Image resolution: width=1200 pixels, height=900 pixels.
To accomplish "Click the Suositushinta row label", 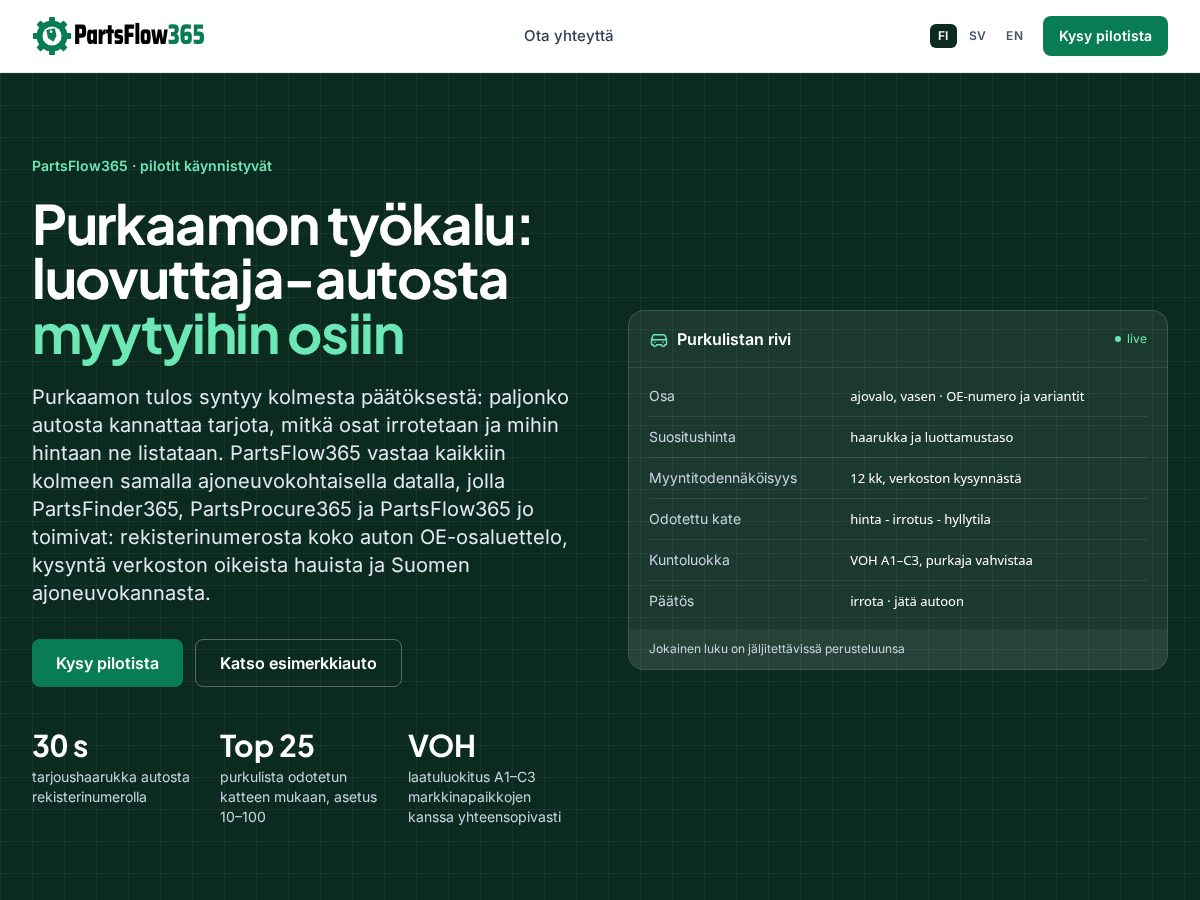I will pyautogui.click(x=692, y=437).
